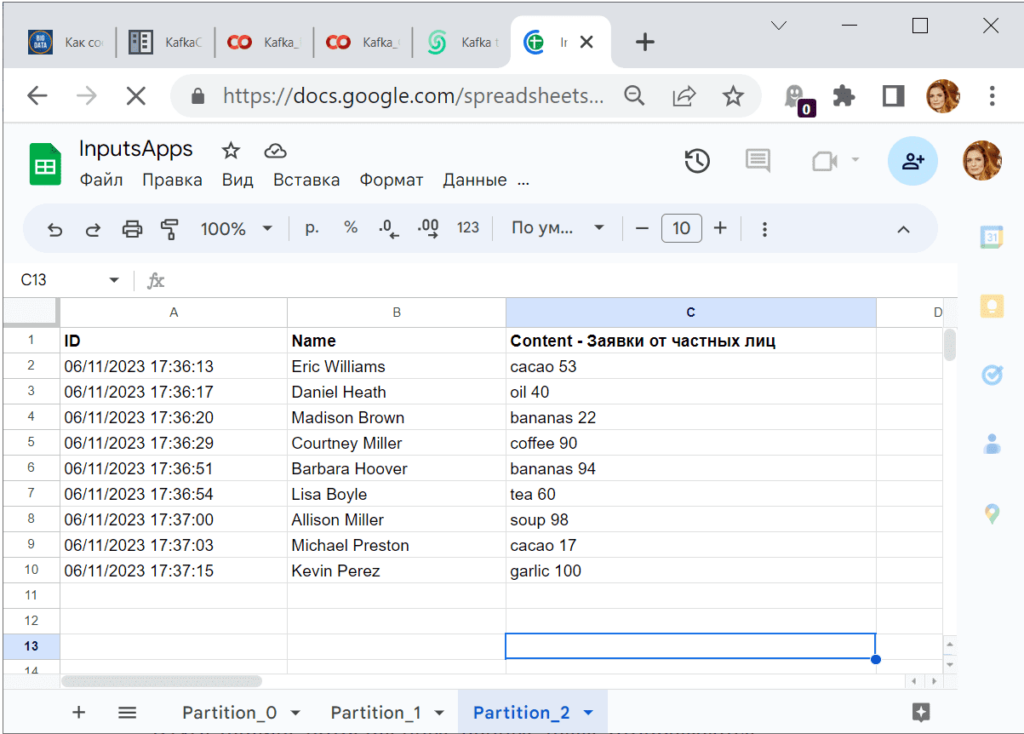Open the comments panel icon
The image size is (1024, 734).
pyautogui.click(x=757, y=160)
